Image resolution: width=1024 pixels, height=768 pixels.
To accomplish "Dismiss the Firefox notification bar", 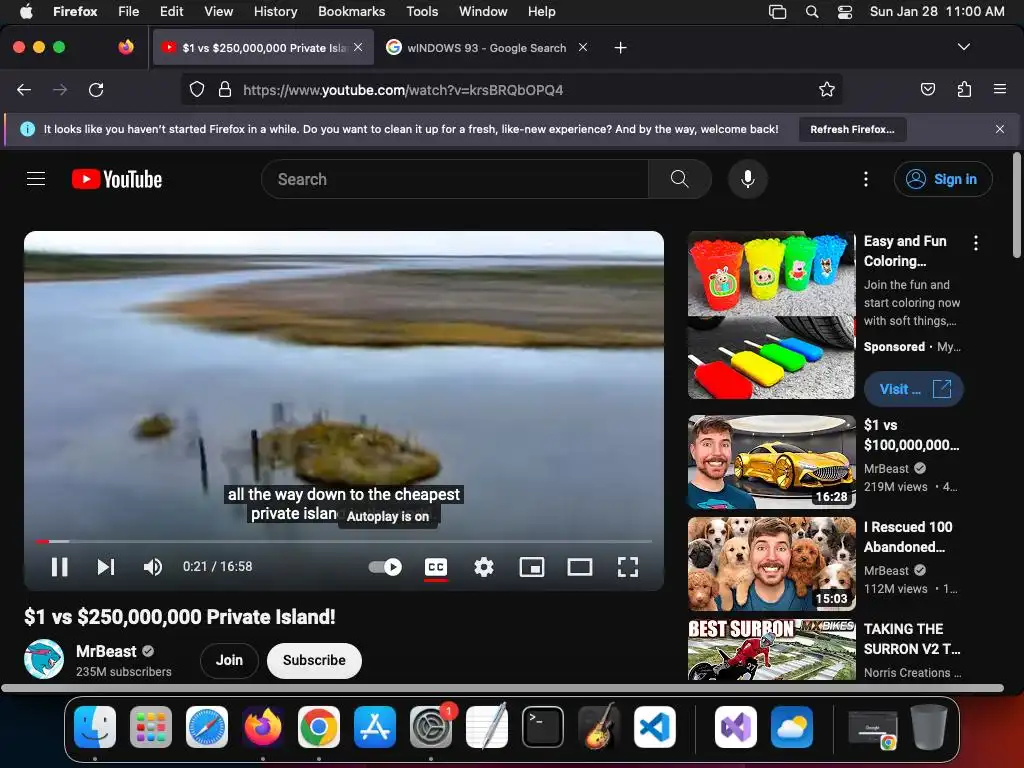I will [1000, 129].
